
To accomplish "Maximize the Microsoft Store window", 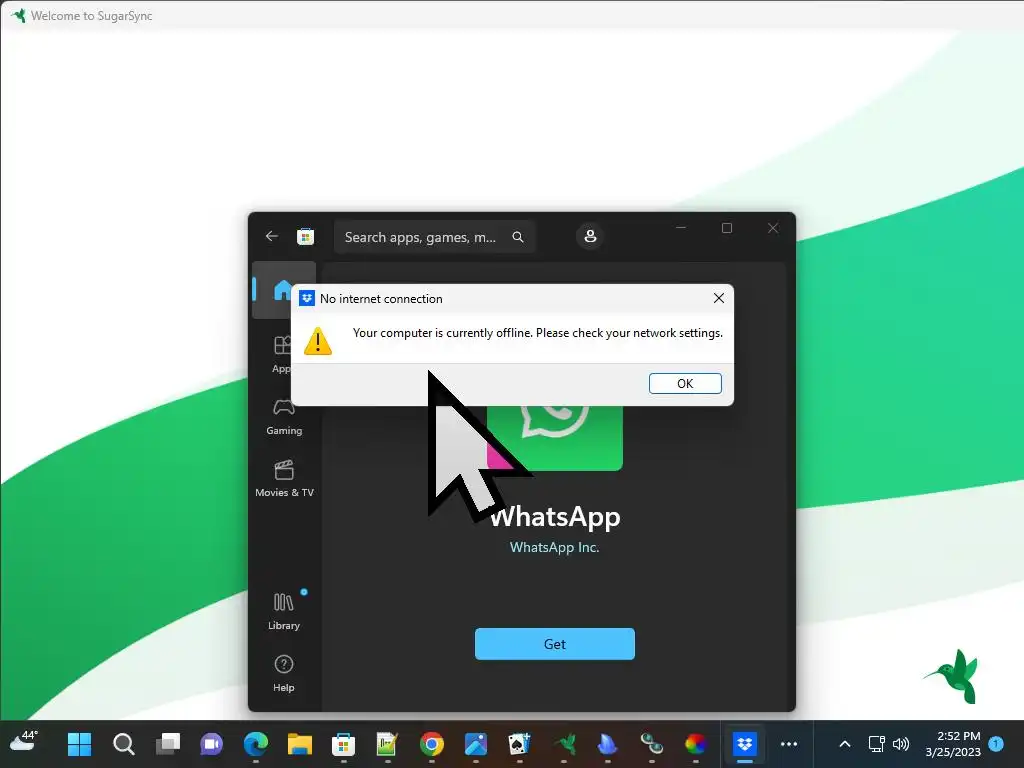I will [727, 228].
